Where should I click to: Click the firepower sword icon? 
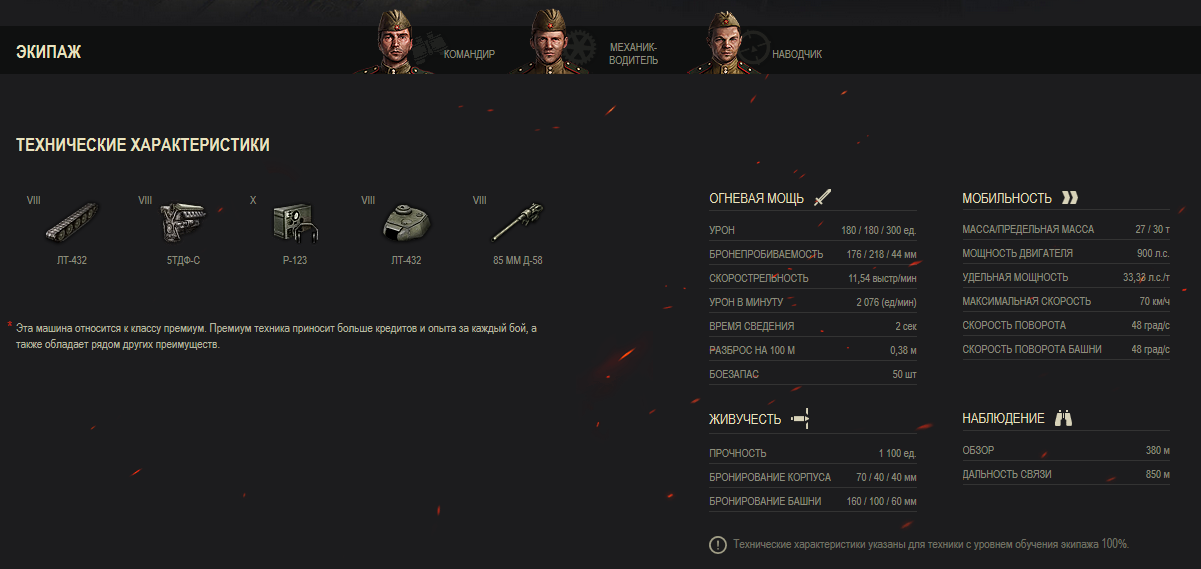tap(822, 197)
